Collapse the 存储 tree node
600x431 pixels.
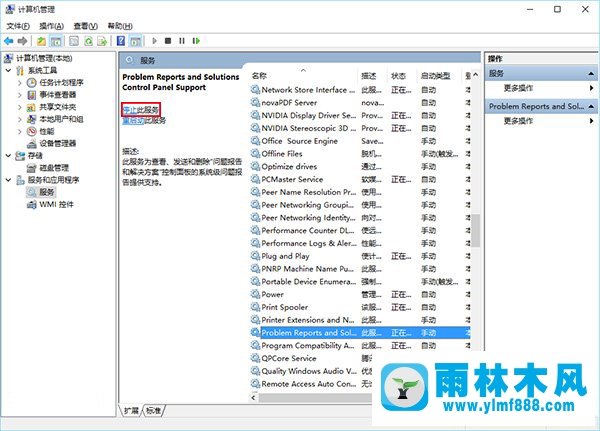coord(8,155)
